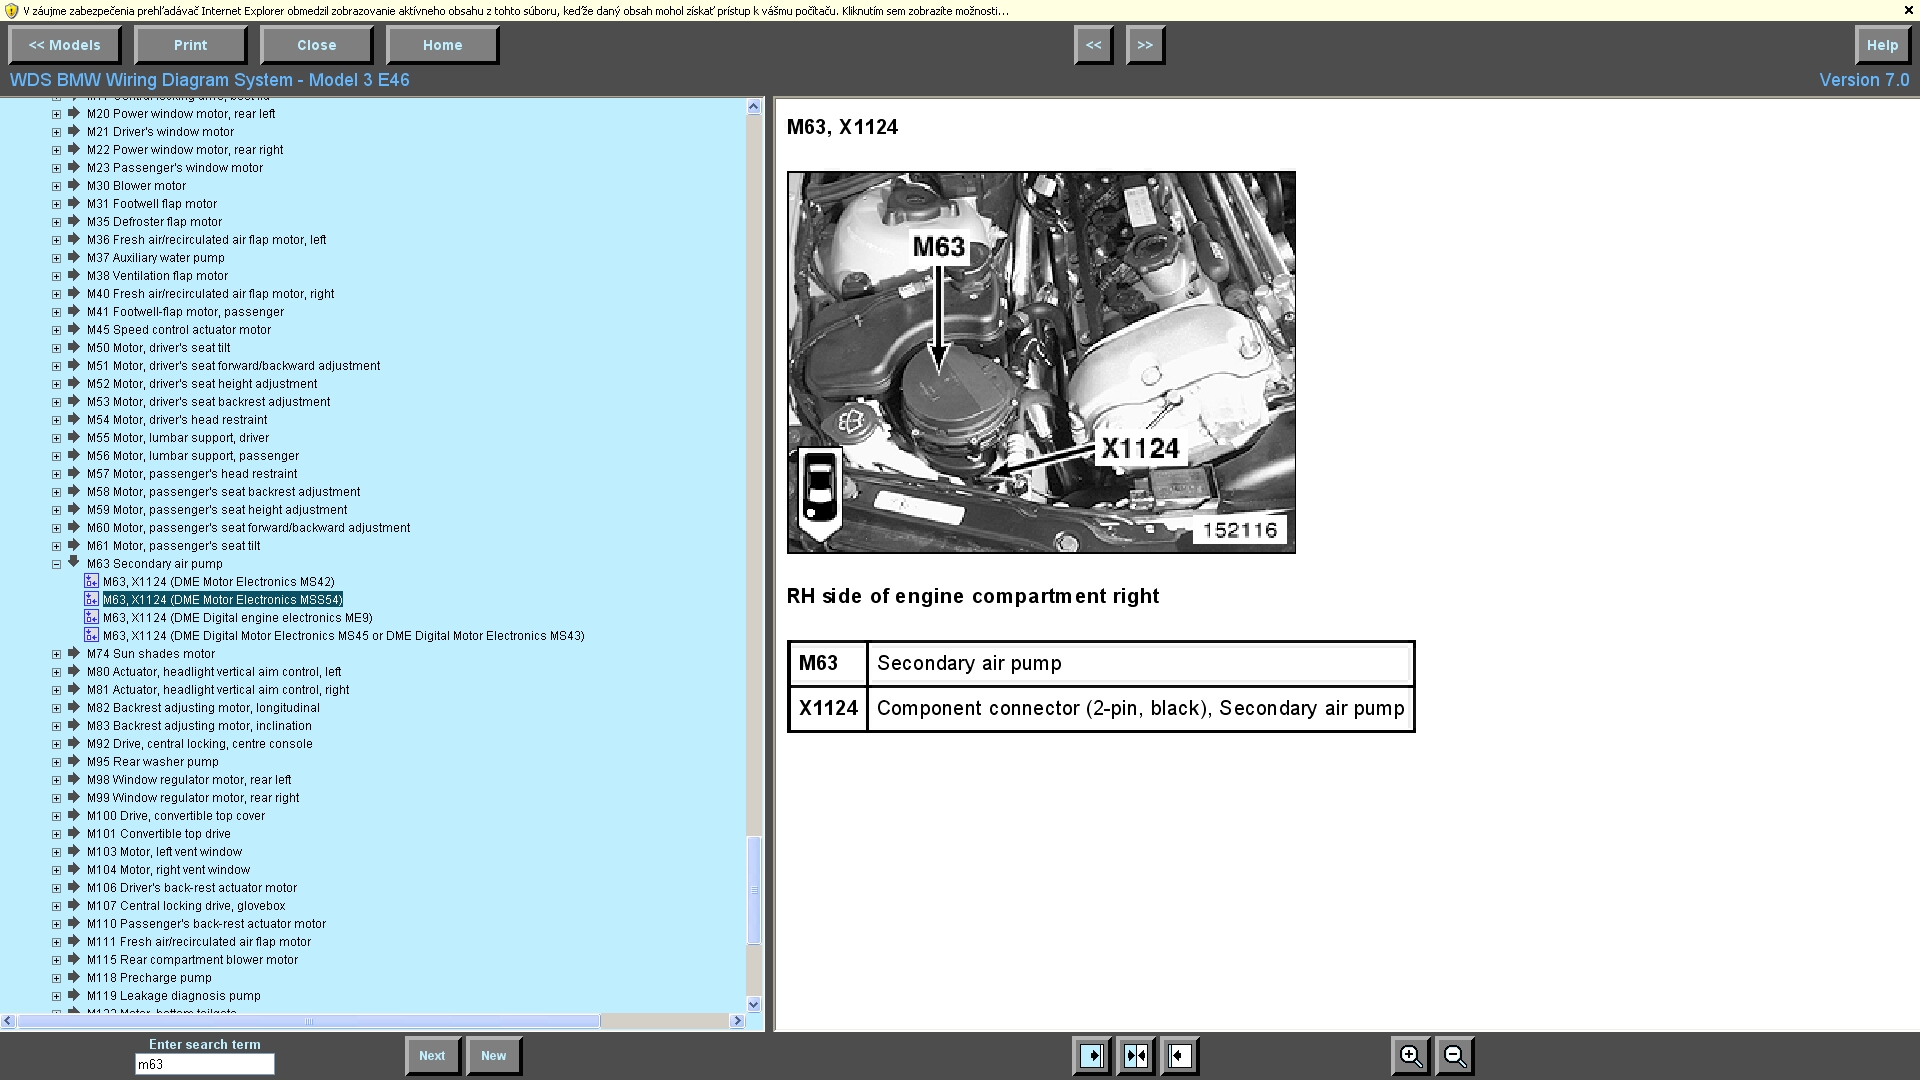Viewport: 1920px width, 1080px height.
Task: Click the Next search result button
Action: 432,1056
